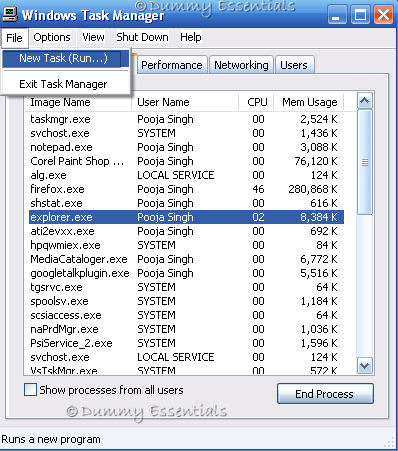
Task: Switch to the Users tab
Action: point(294,65)
